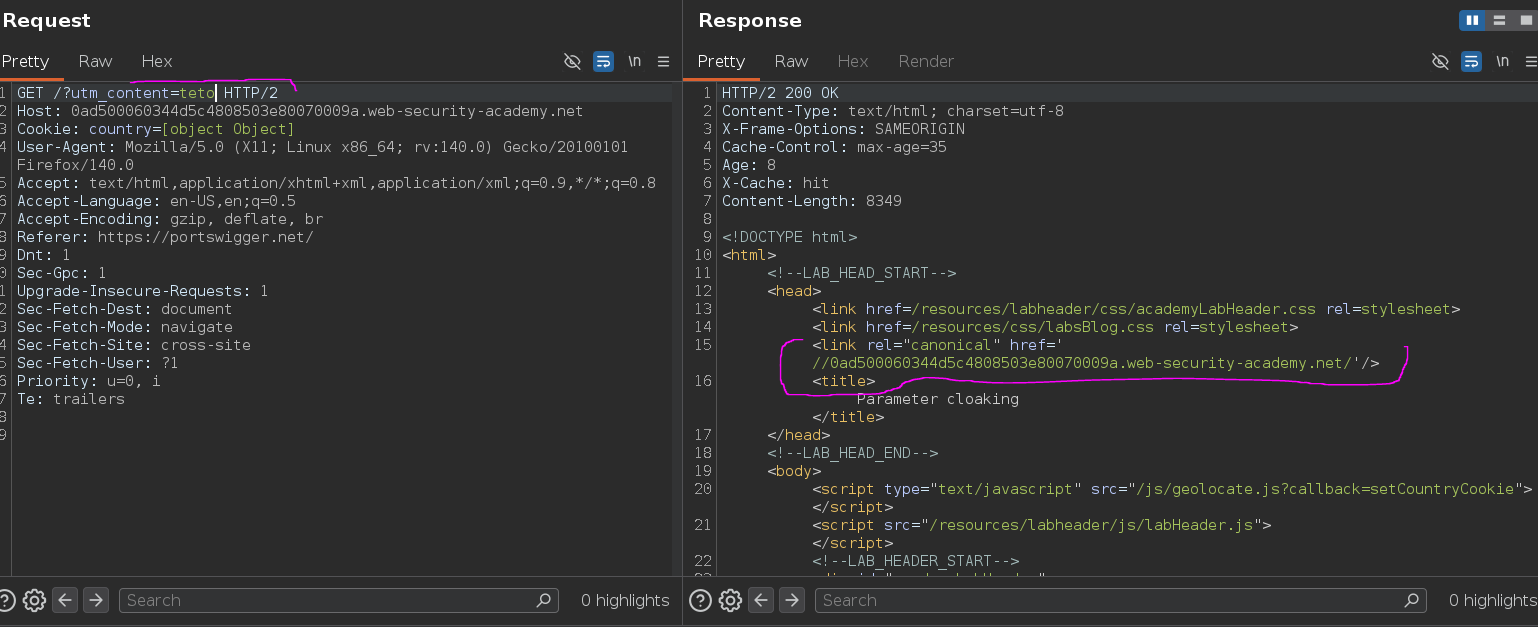Click the Accept-Encoding header line
Image resolution: width=1538 pixels, height=627 pixels.
click(170, 219)
